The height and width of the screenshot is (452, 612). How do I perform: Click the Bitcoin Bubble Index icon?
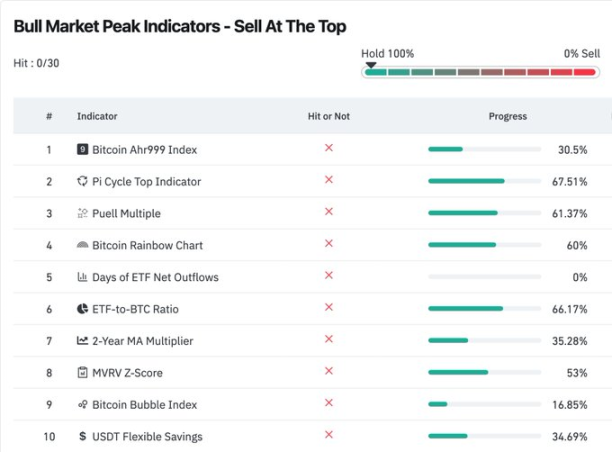coord(82,404)
